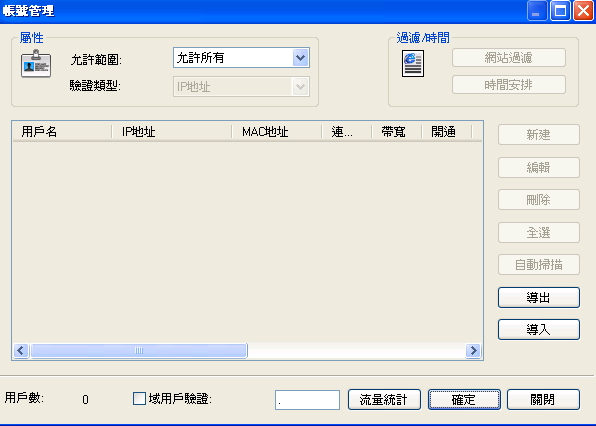The image size is (596, 426).
Task: Click the 導入 button
Action: point(539,329)
